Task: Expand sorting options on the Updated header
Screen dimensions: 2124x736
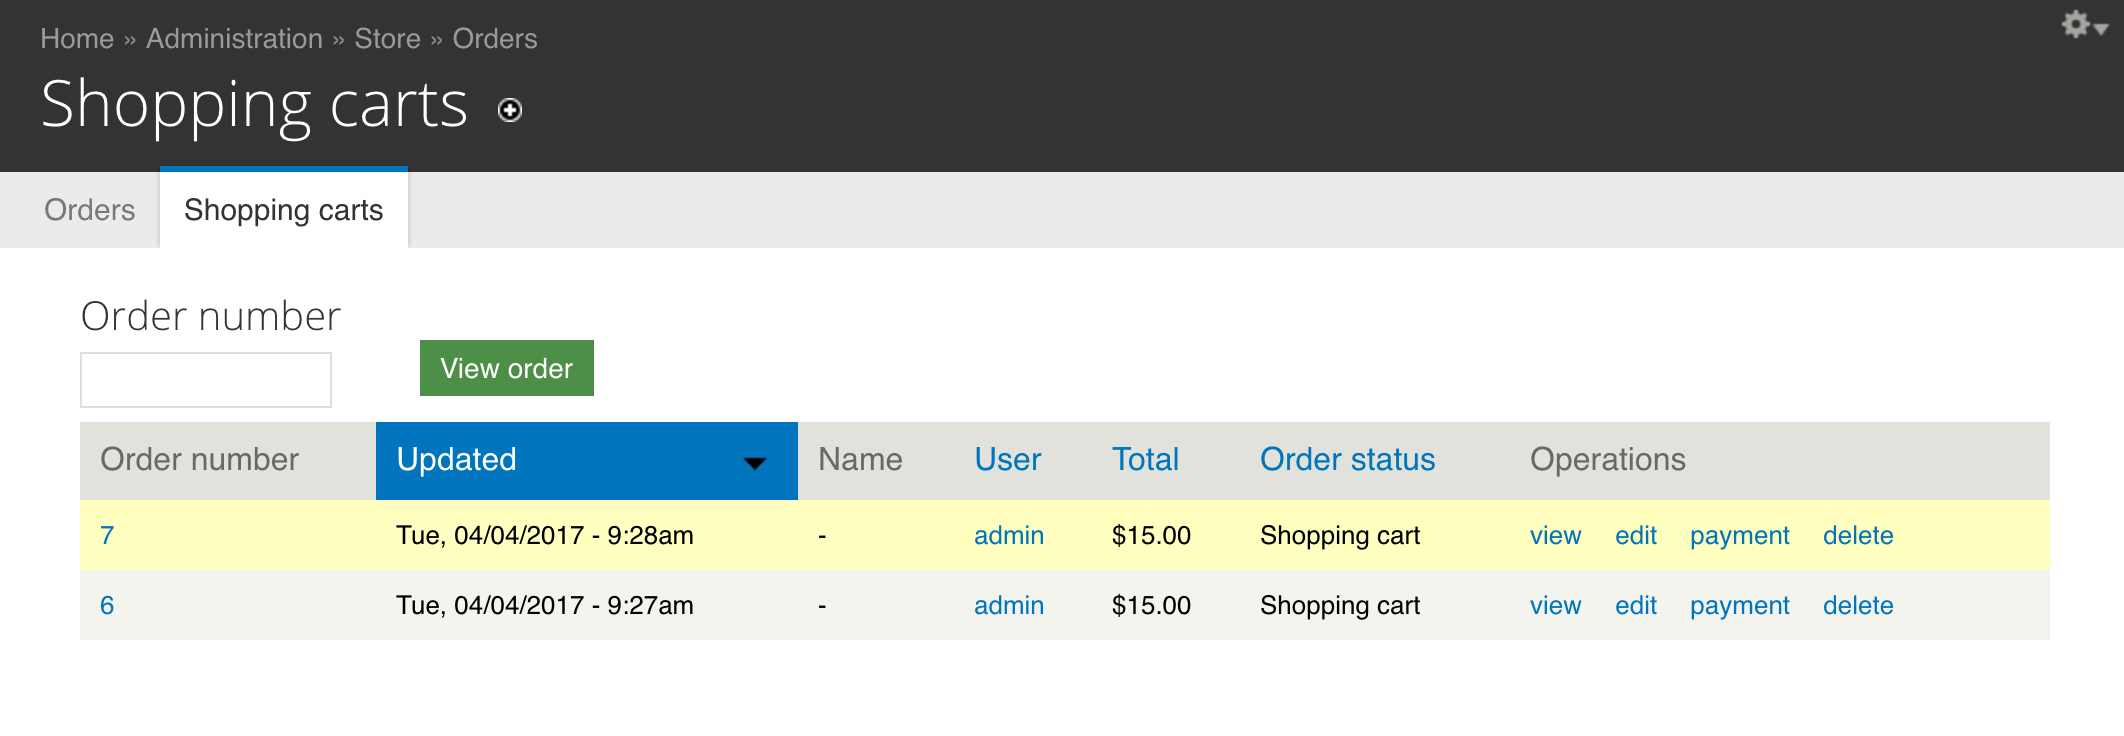Action: (x=754, y=462)
